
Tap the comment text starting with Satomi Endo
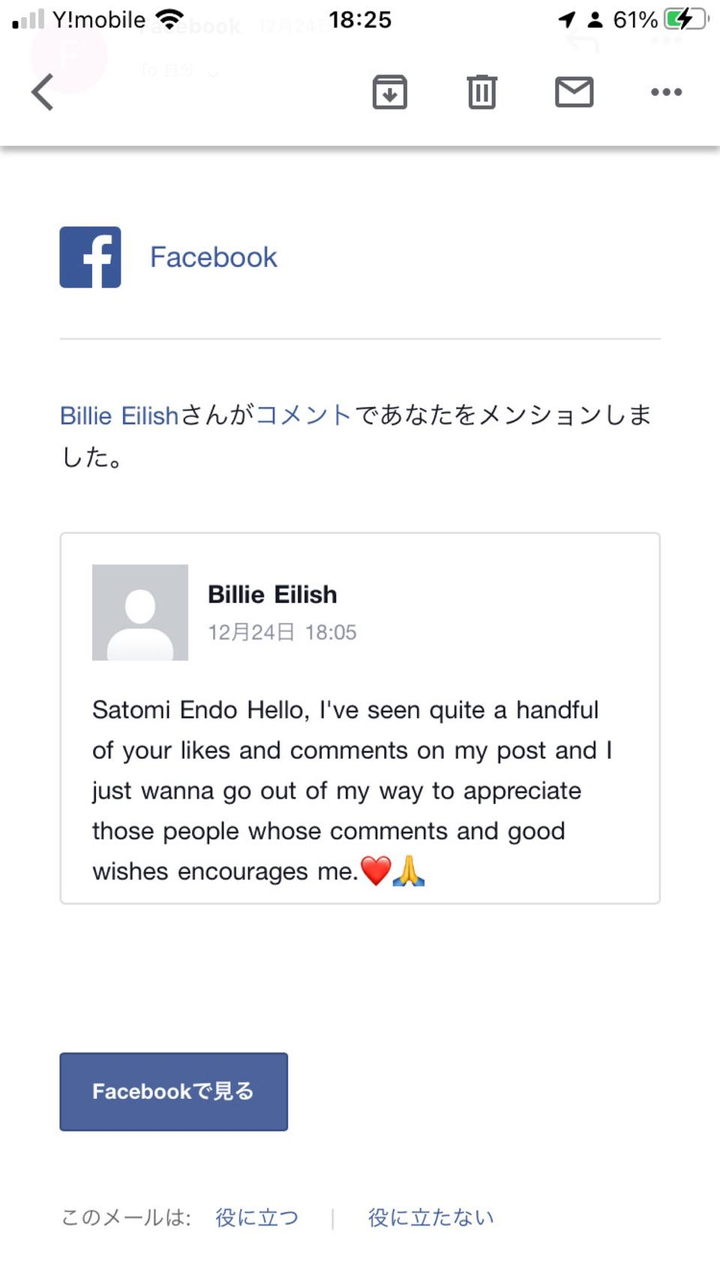[x=350, y=790]
